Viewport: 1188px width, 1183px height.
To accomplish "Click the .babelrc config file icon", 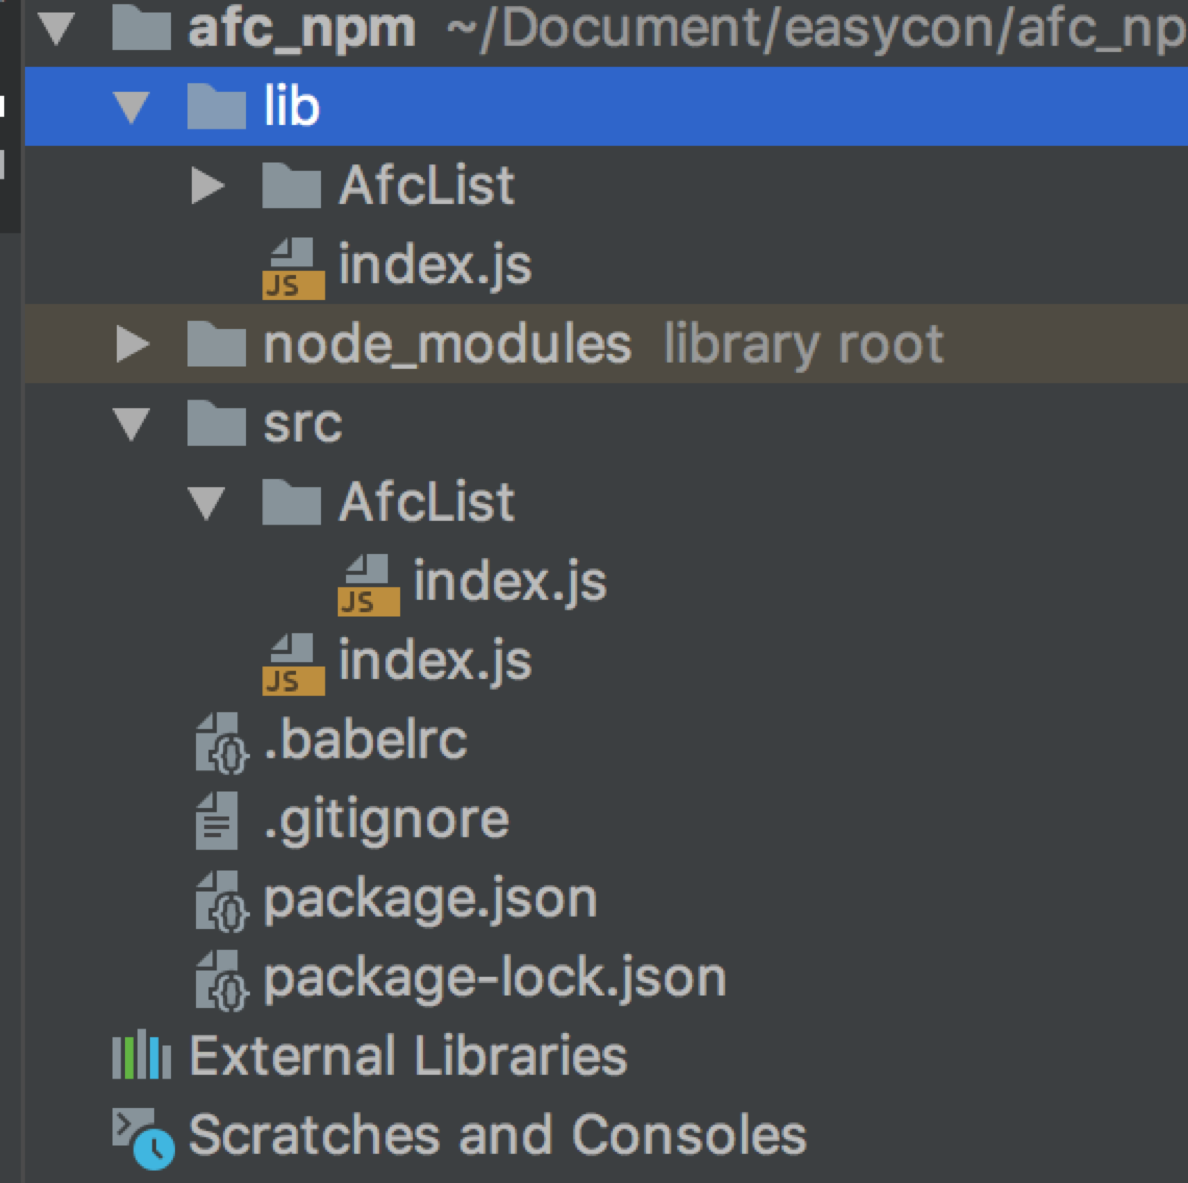I will pyautogui.click(x=220, y=742).
